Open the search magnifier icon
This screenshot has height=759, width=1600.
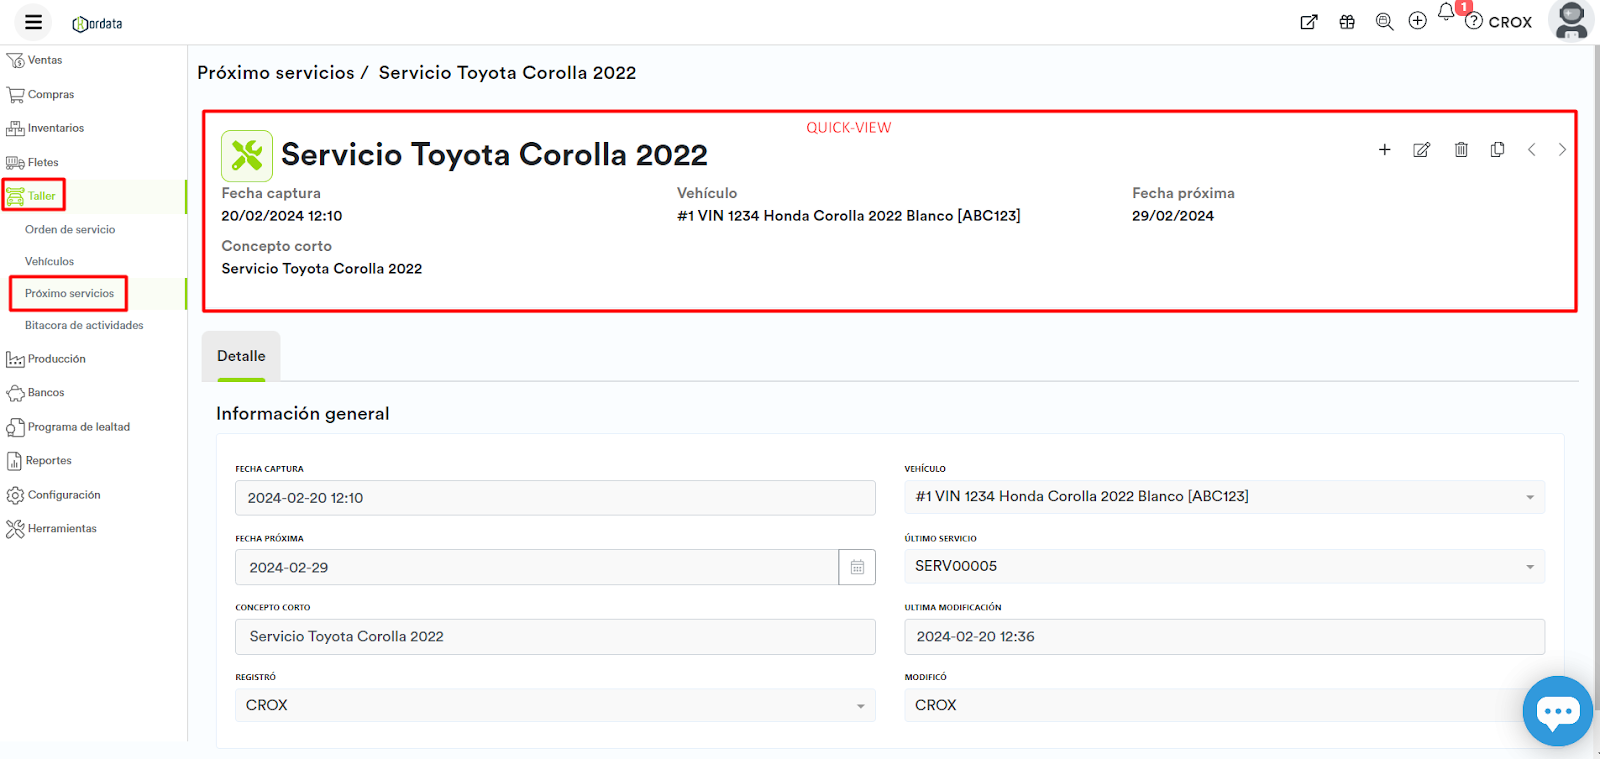(x=1384, y=22)
